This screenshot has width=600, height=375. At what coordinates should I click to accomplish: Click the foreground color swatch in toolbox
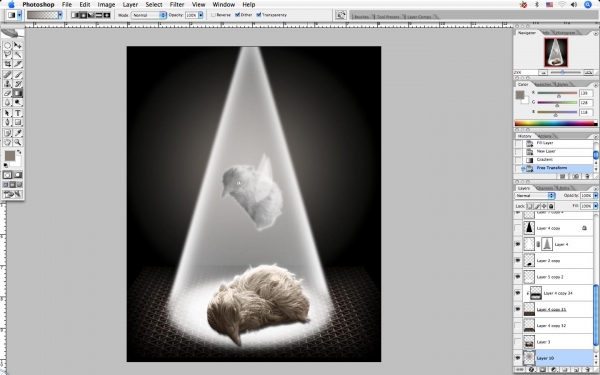(10, 156)
